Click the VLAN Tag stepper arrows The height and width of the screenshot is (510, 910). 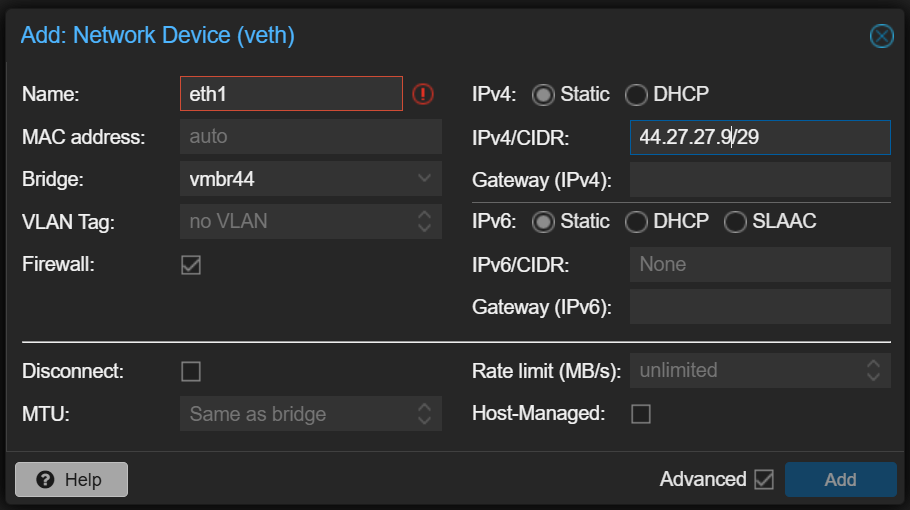tap(424, 222)
